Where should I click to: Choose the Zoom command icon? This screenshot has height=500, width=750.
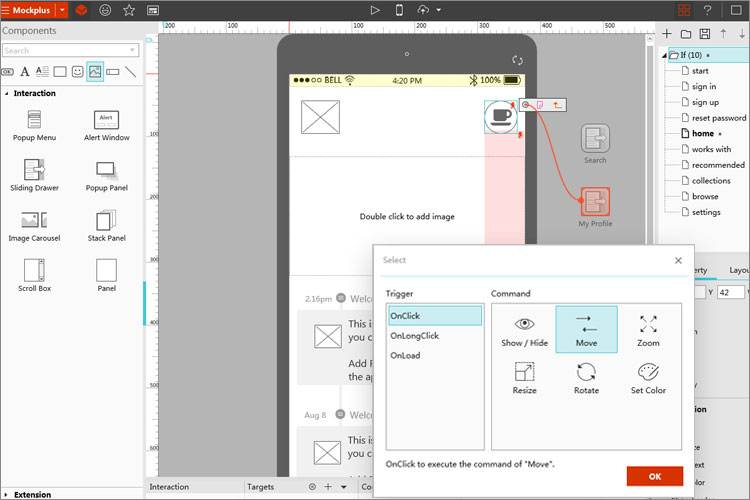tap(648, 330)
